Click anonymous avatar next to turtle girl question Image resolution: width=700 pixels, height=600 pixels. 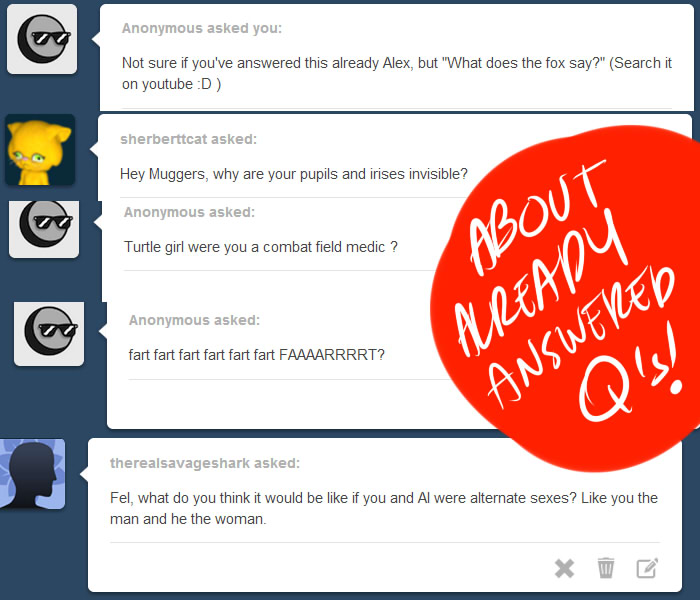coord(44,229)
